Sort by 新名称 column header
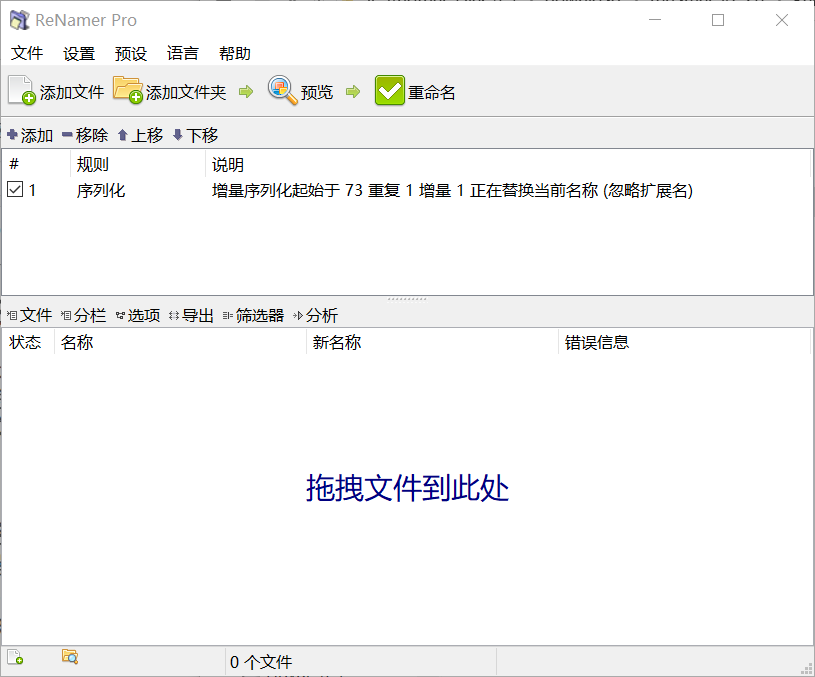 point(432,342)
